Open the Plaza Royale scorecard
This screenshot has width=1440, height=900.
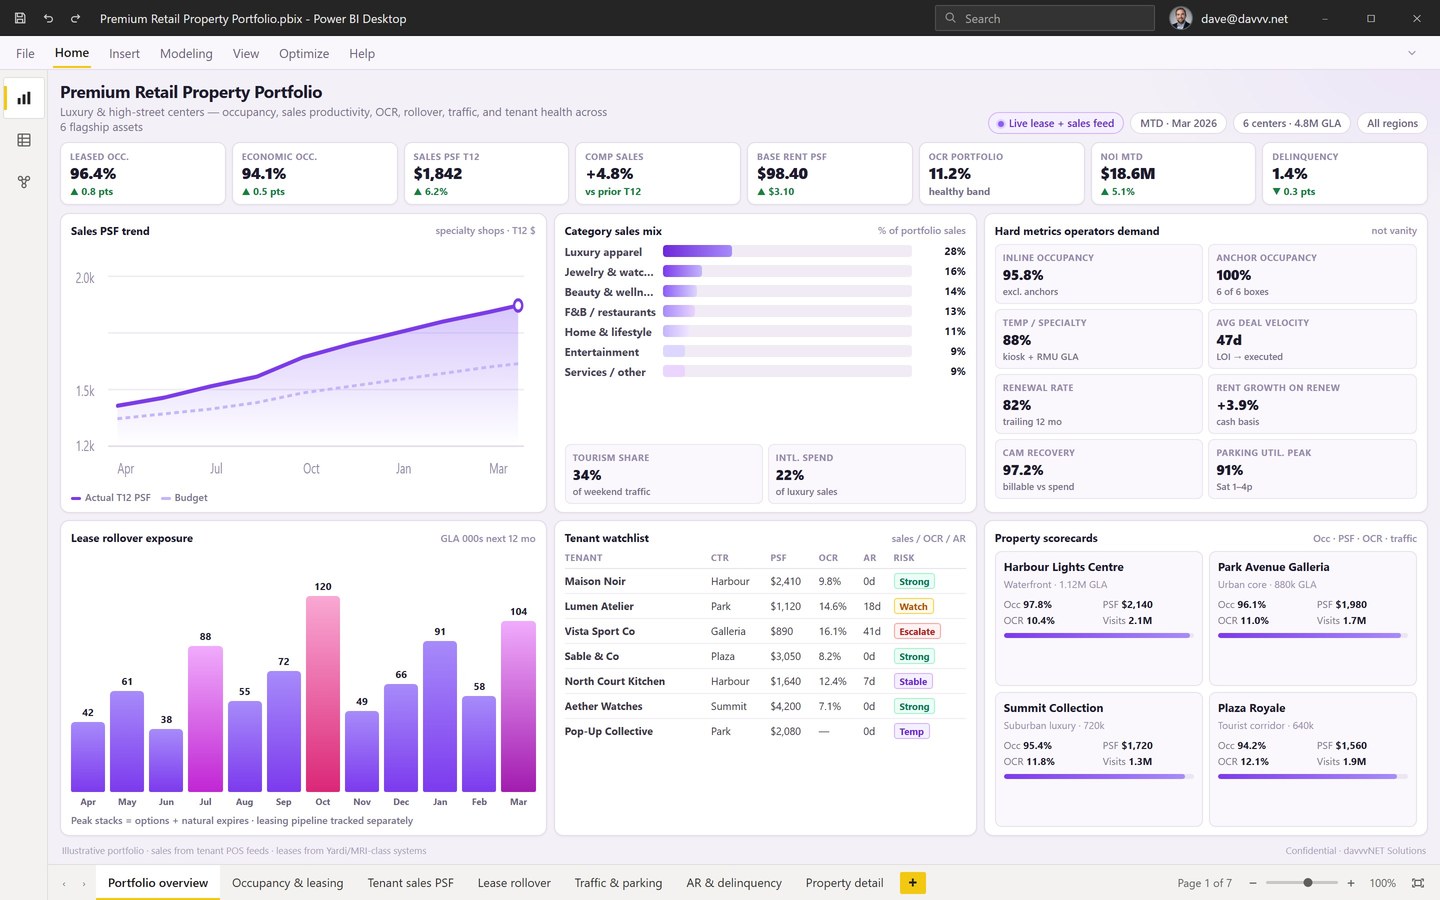(1313, 759)
